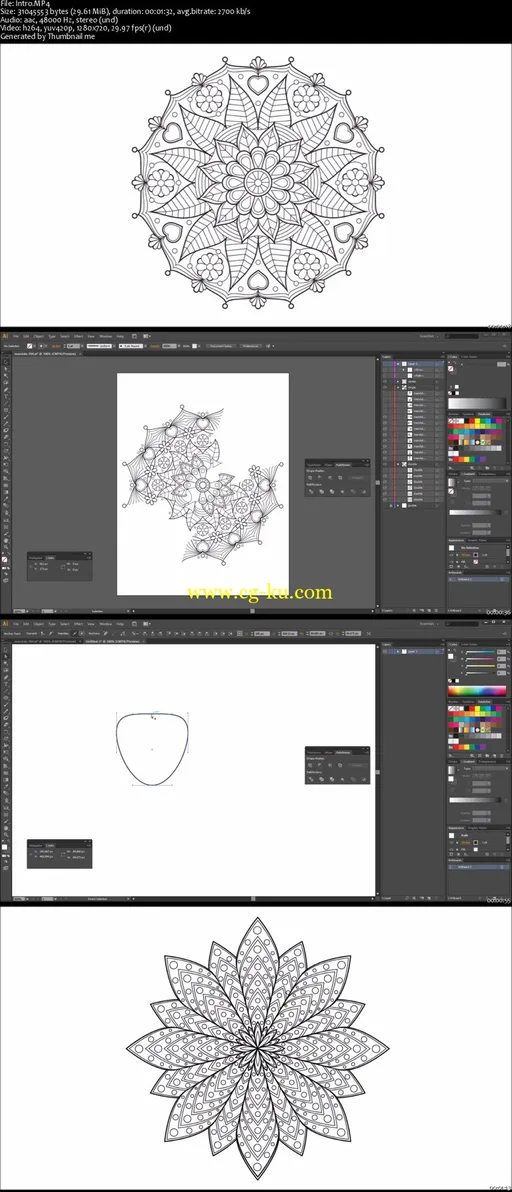Open Object menu in mandala Illustrator frame
This screenshot has width=512, height=1192.
click(x=39, y=337)
